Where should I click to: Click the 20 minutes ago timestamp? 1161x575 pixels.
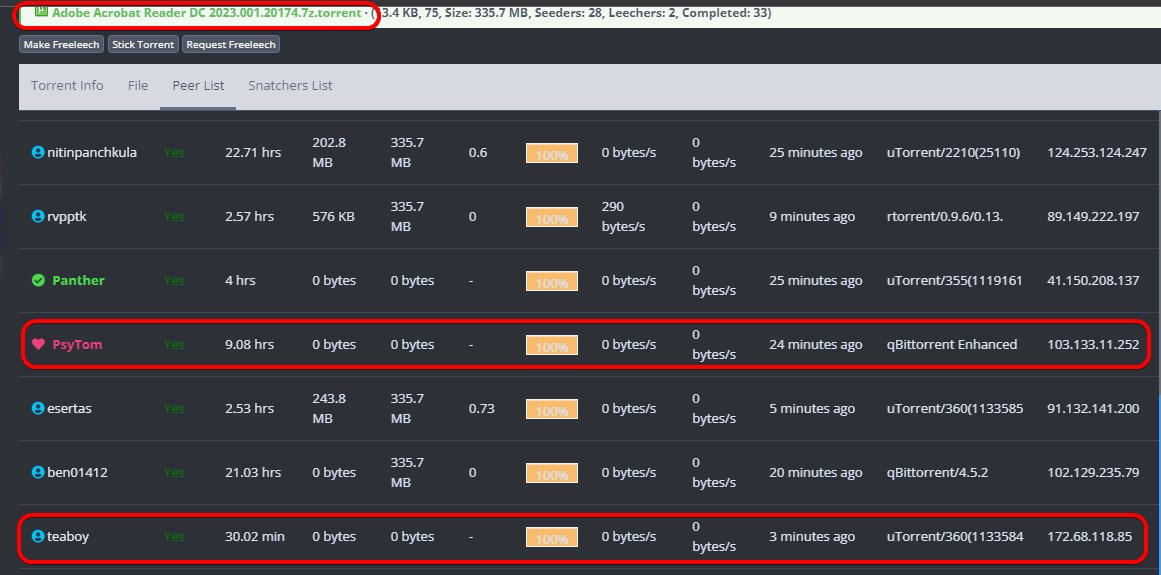(x=815, y=472)
